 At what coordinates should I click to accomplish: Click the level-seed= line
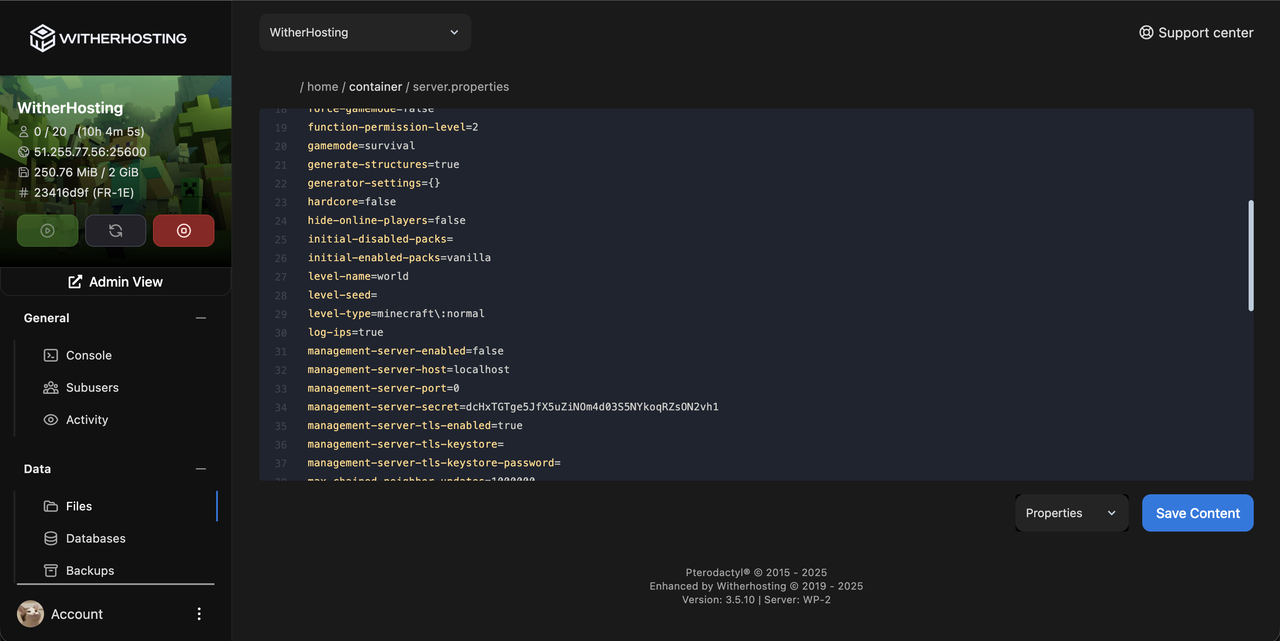click(342, 295)
